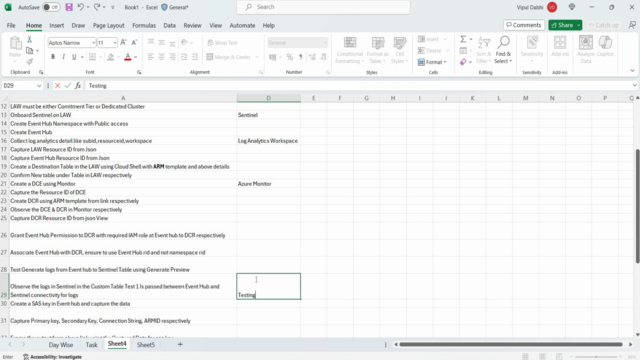The width and height of the screenshot is (640, 360).
Task: Click Increase Font Size icon
Action: (x=123, y=42)
